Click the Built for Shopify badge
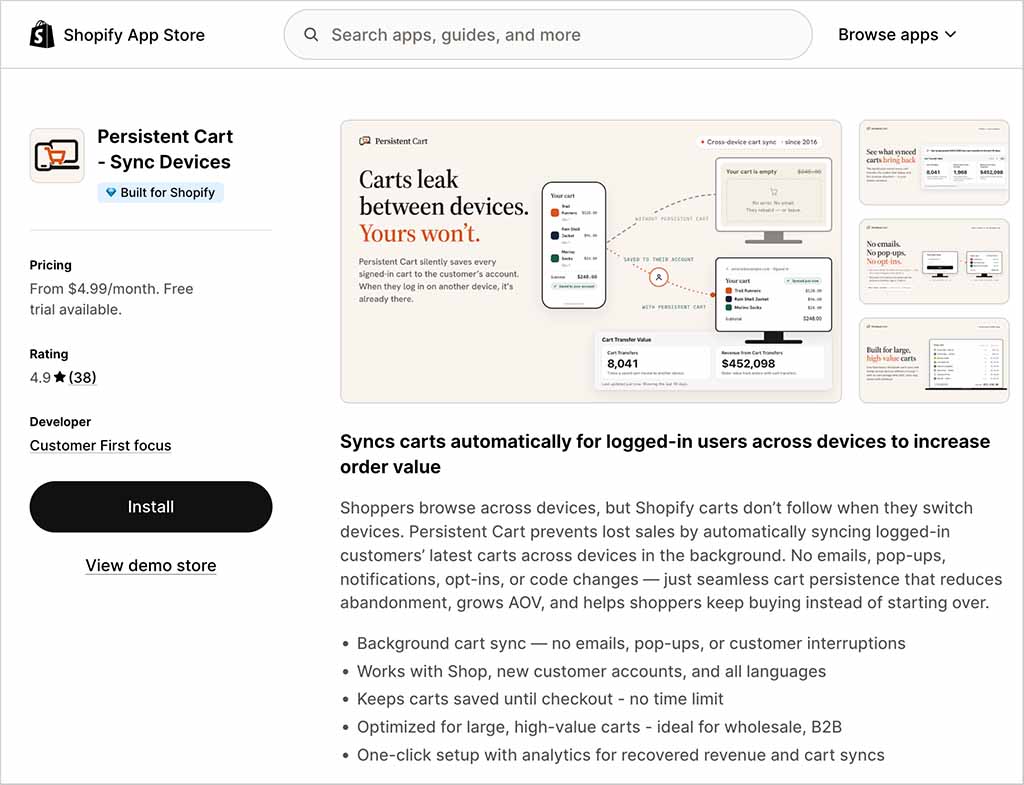This screenshot has height=785, width=1024. tap(161, 193)
